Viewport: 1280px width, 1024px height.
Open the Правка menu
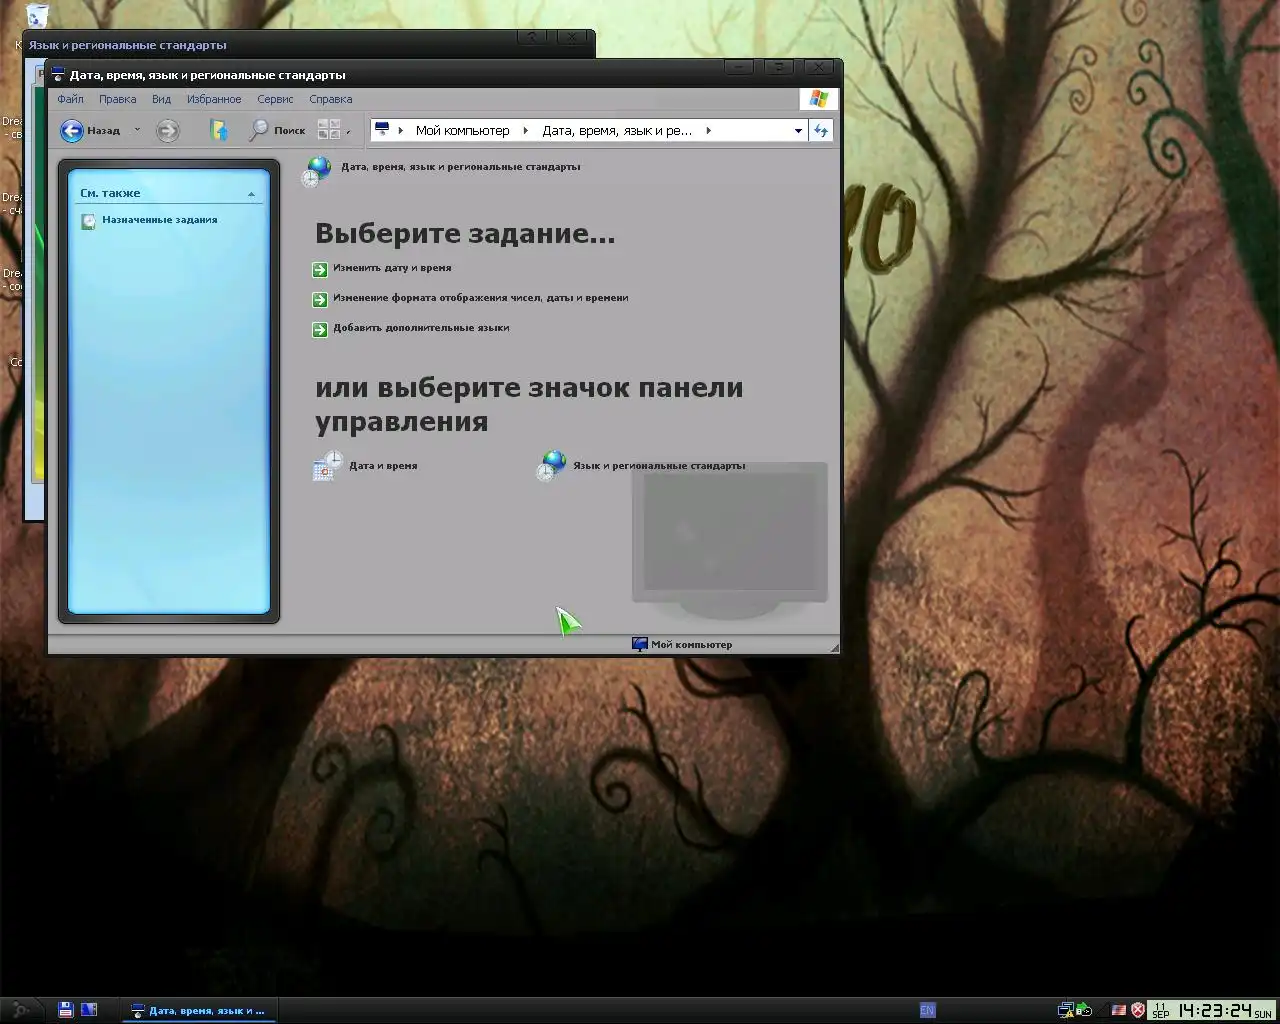[x=117, y=99]
